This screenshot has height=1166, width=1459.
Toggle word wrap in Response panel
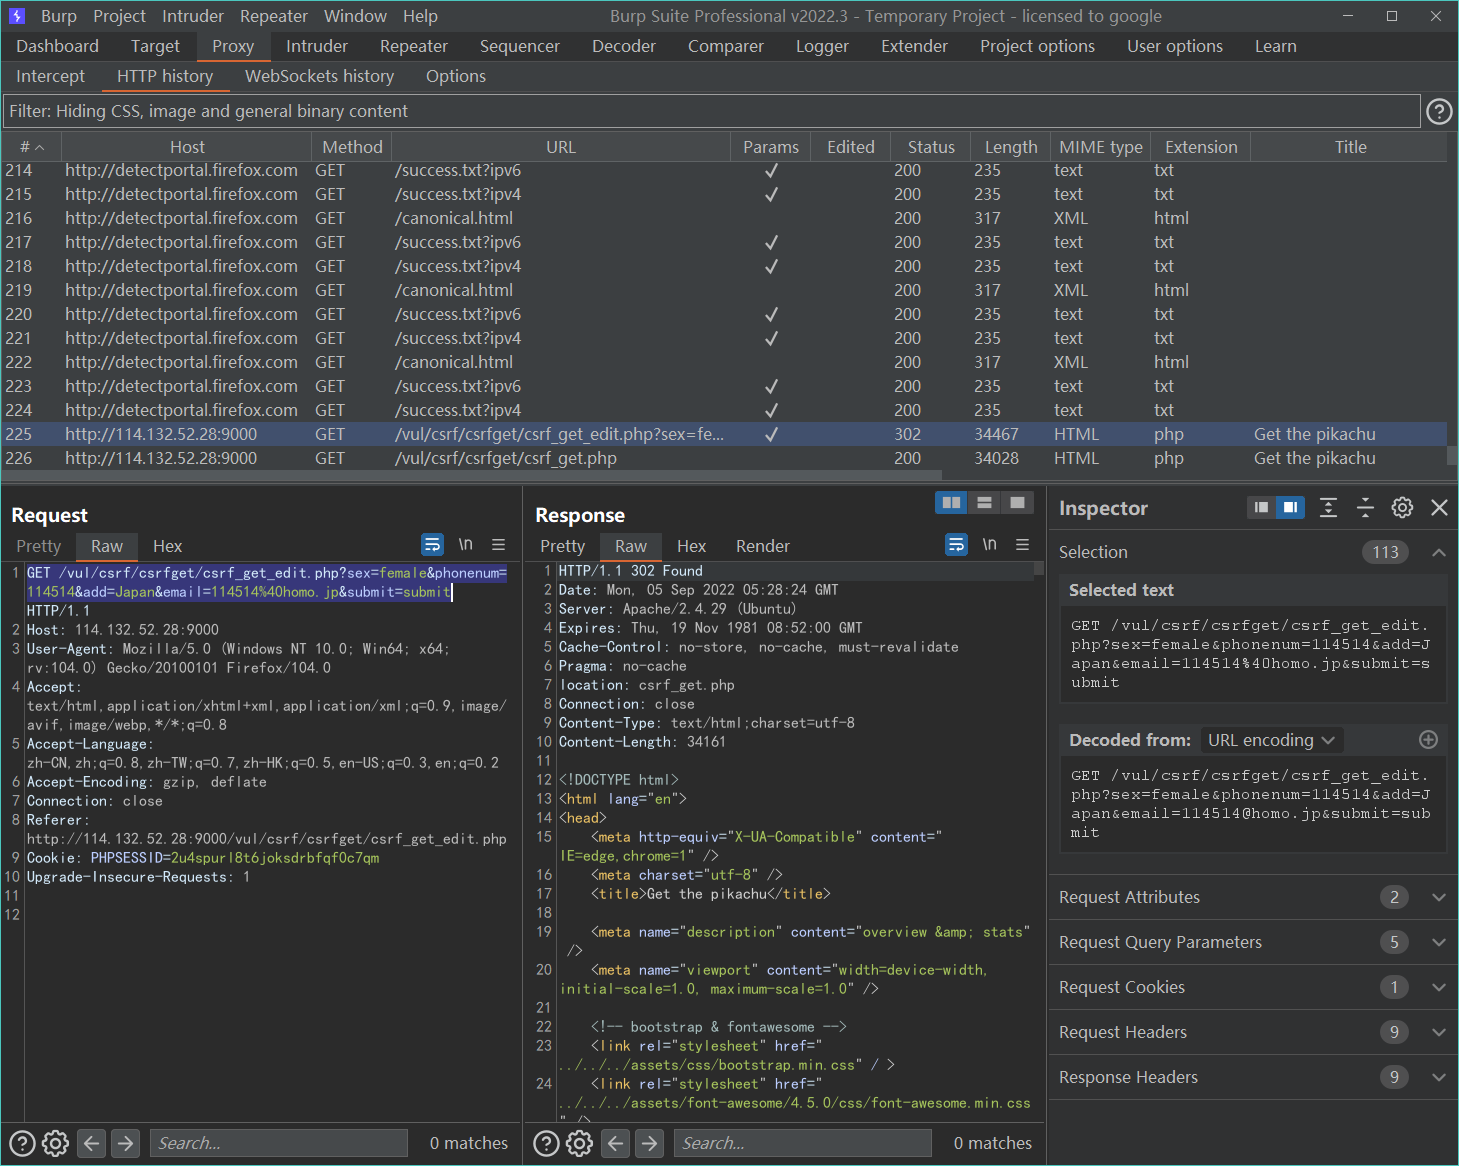[956, 545]
